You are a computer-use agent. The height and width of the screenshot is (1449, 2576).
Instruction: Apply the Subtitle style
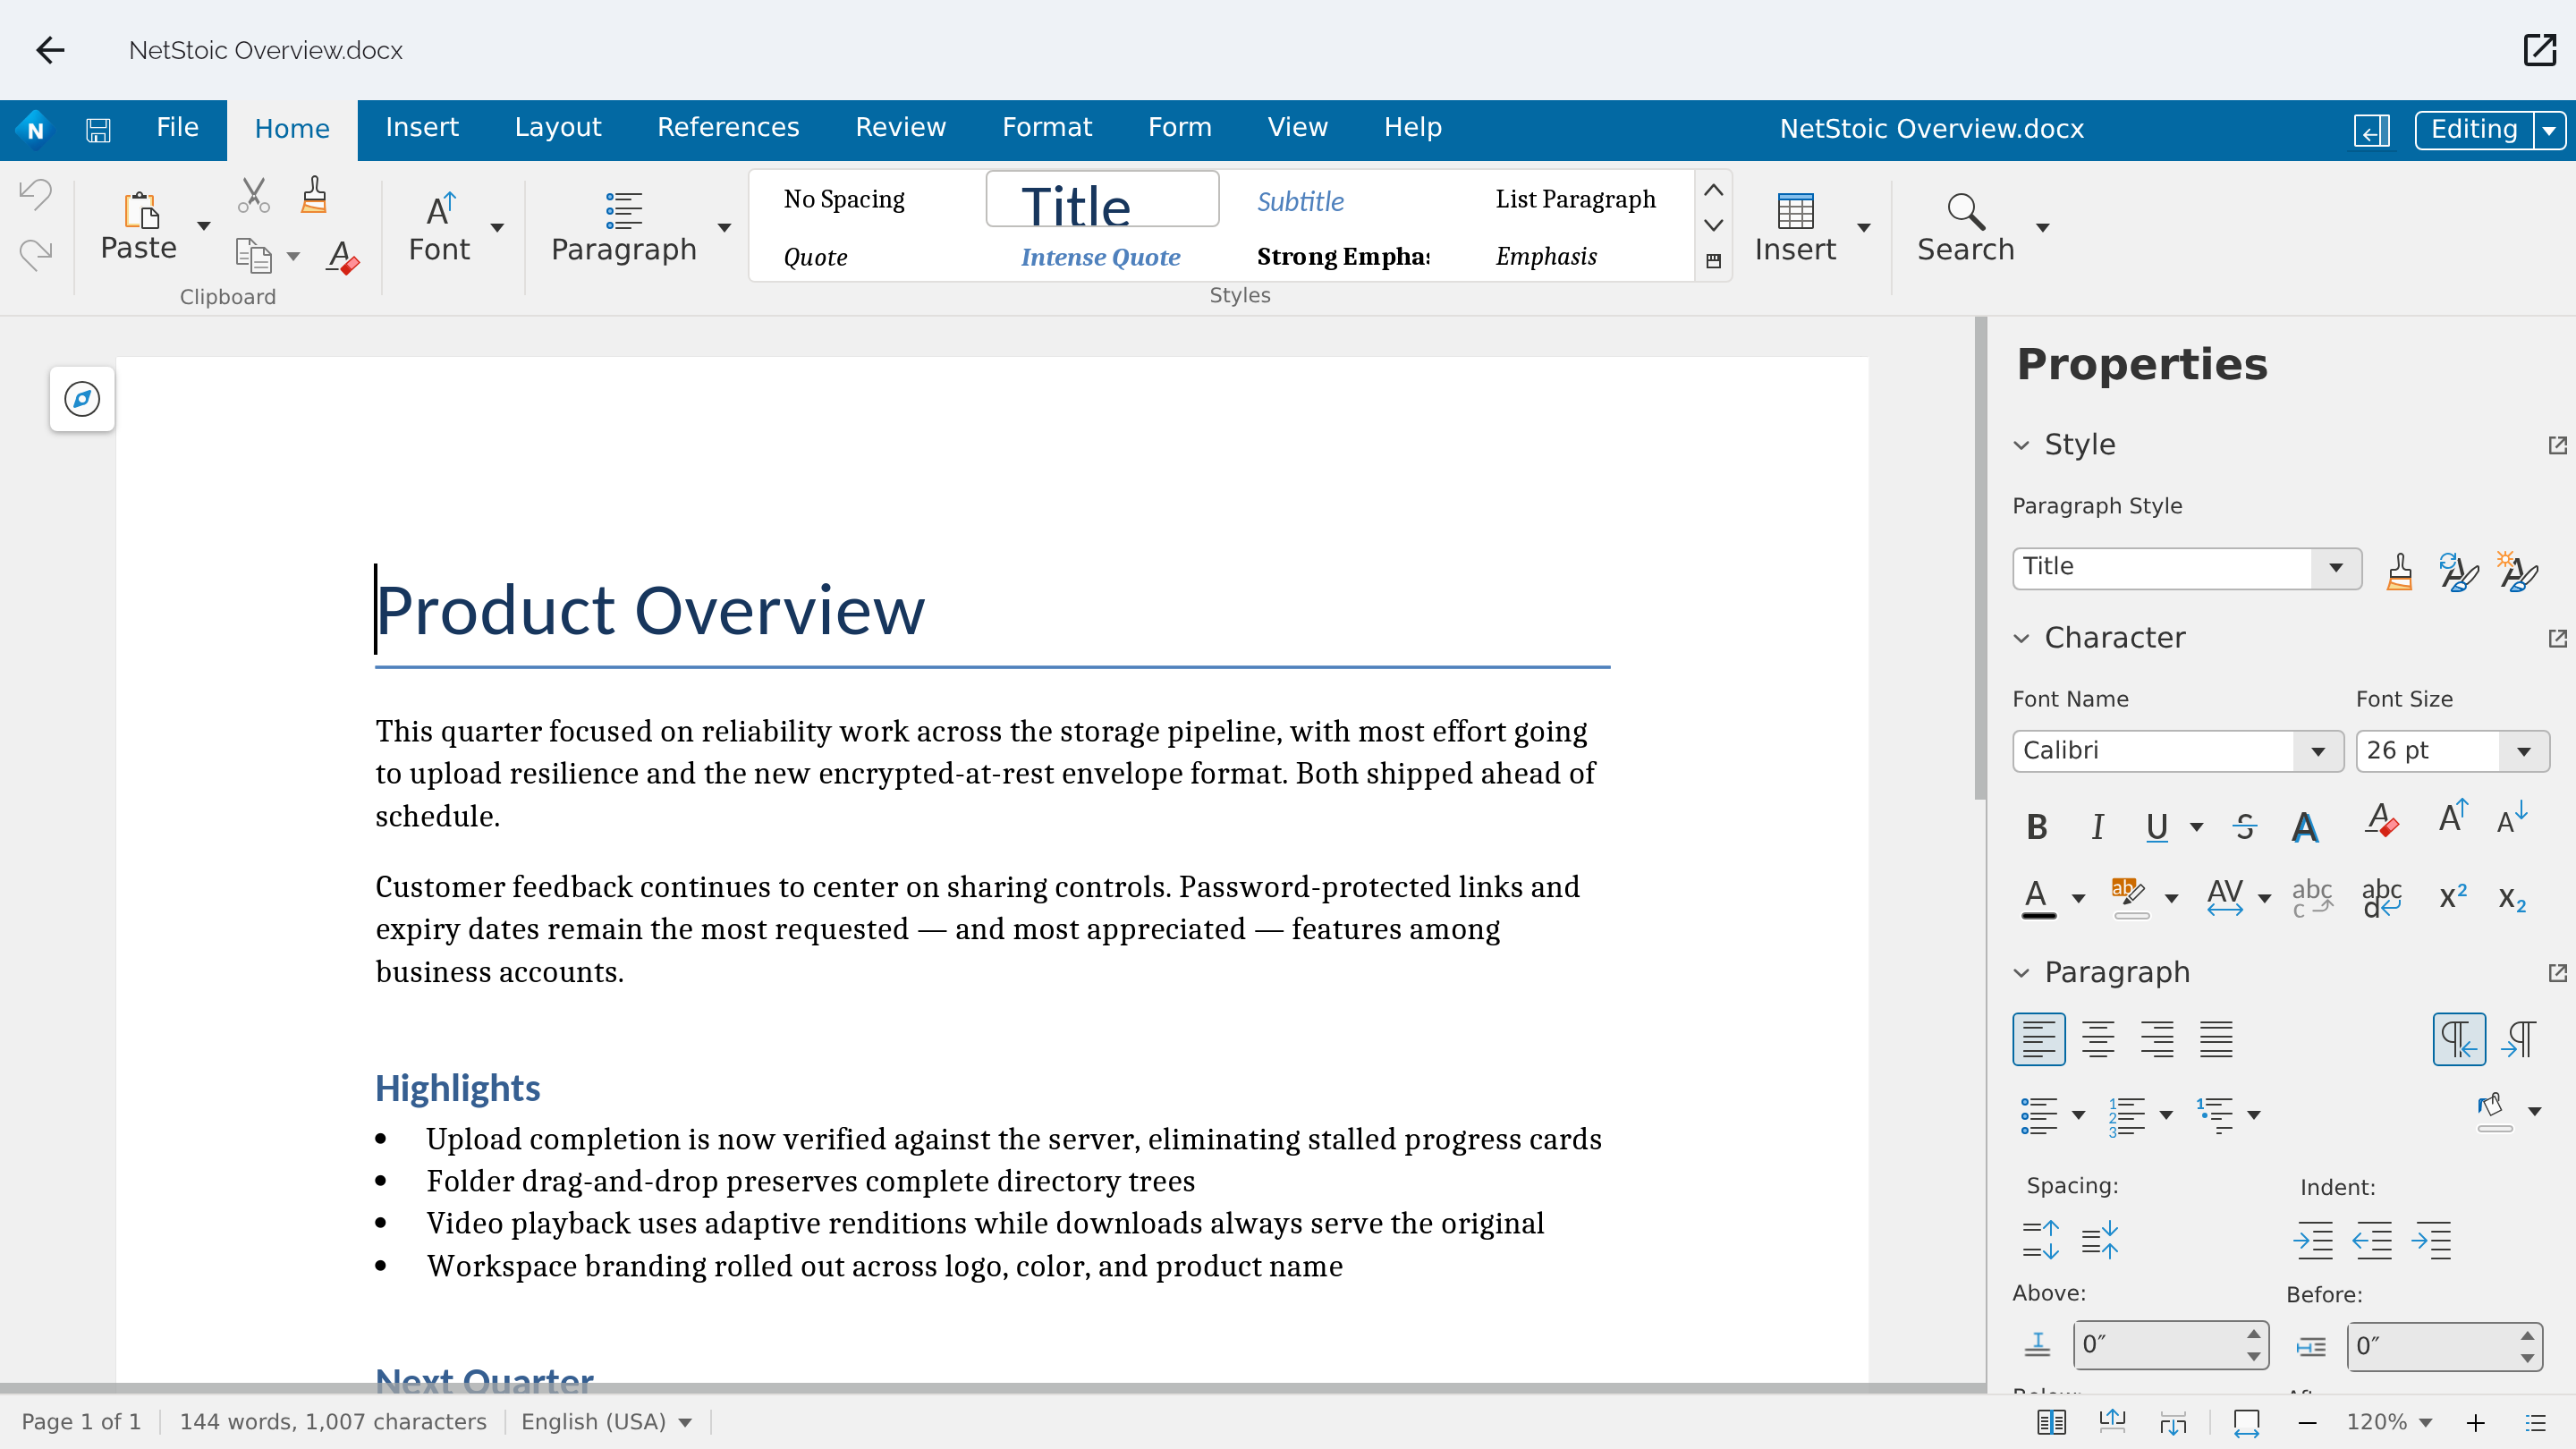1300,201
